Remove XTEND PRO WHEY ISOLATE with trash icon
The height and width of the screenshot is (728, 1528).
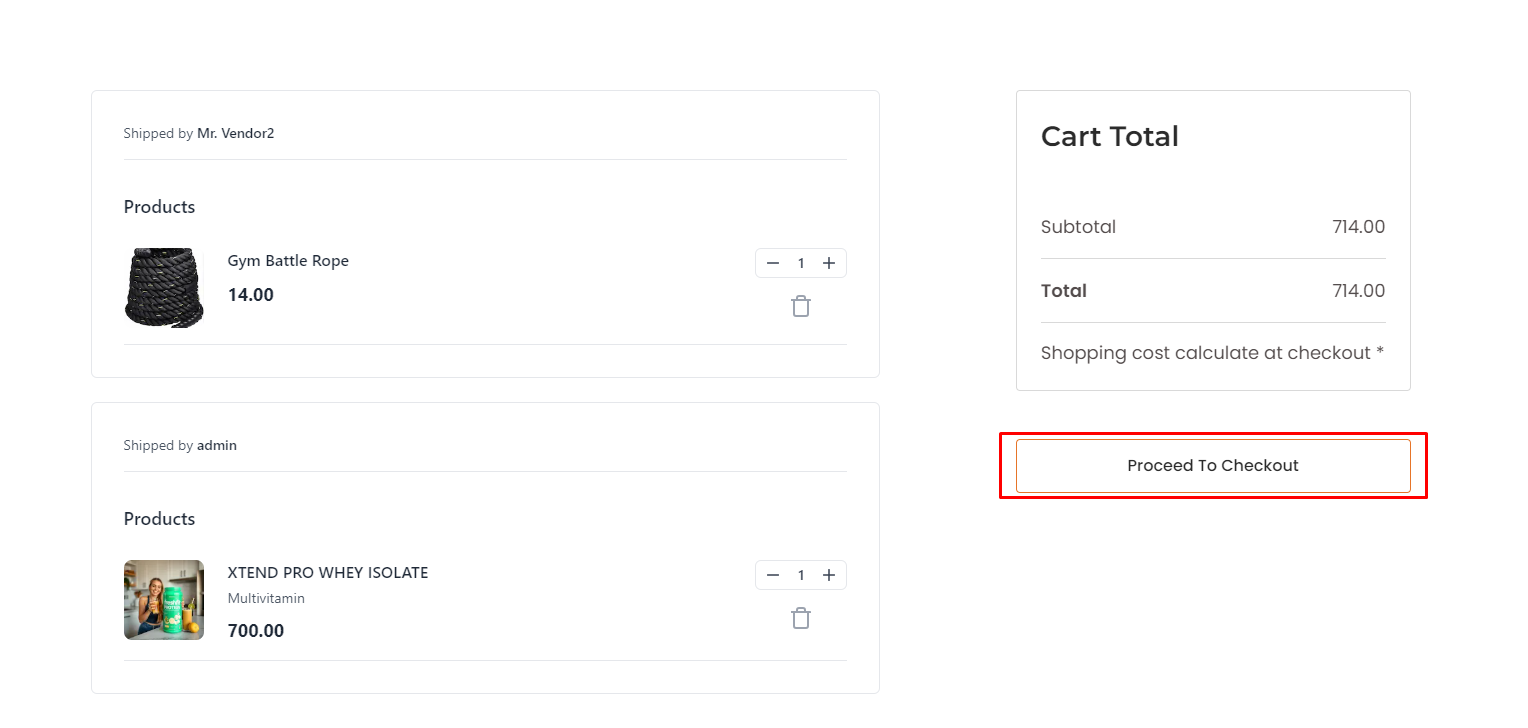pos(801,619)
